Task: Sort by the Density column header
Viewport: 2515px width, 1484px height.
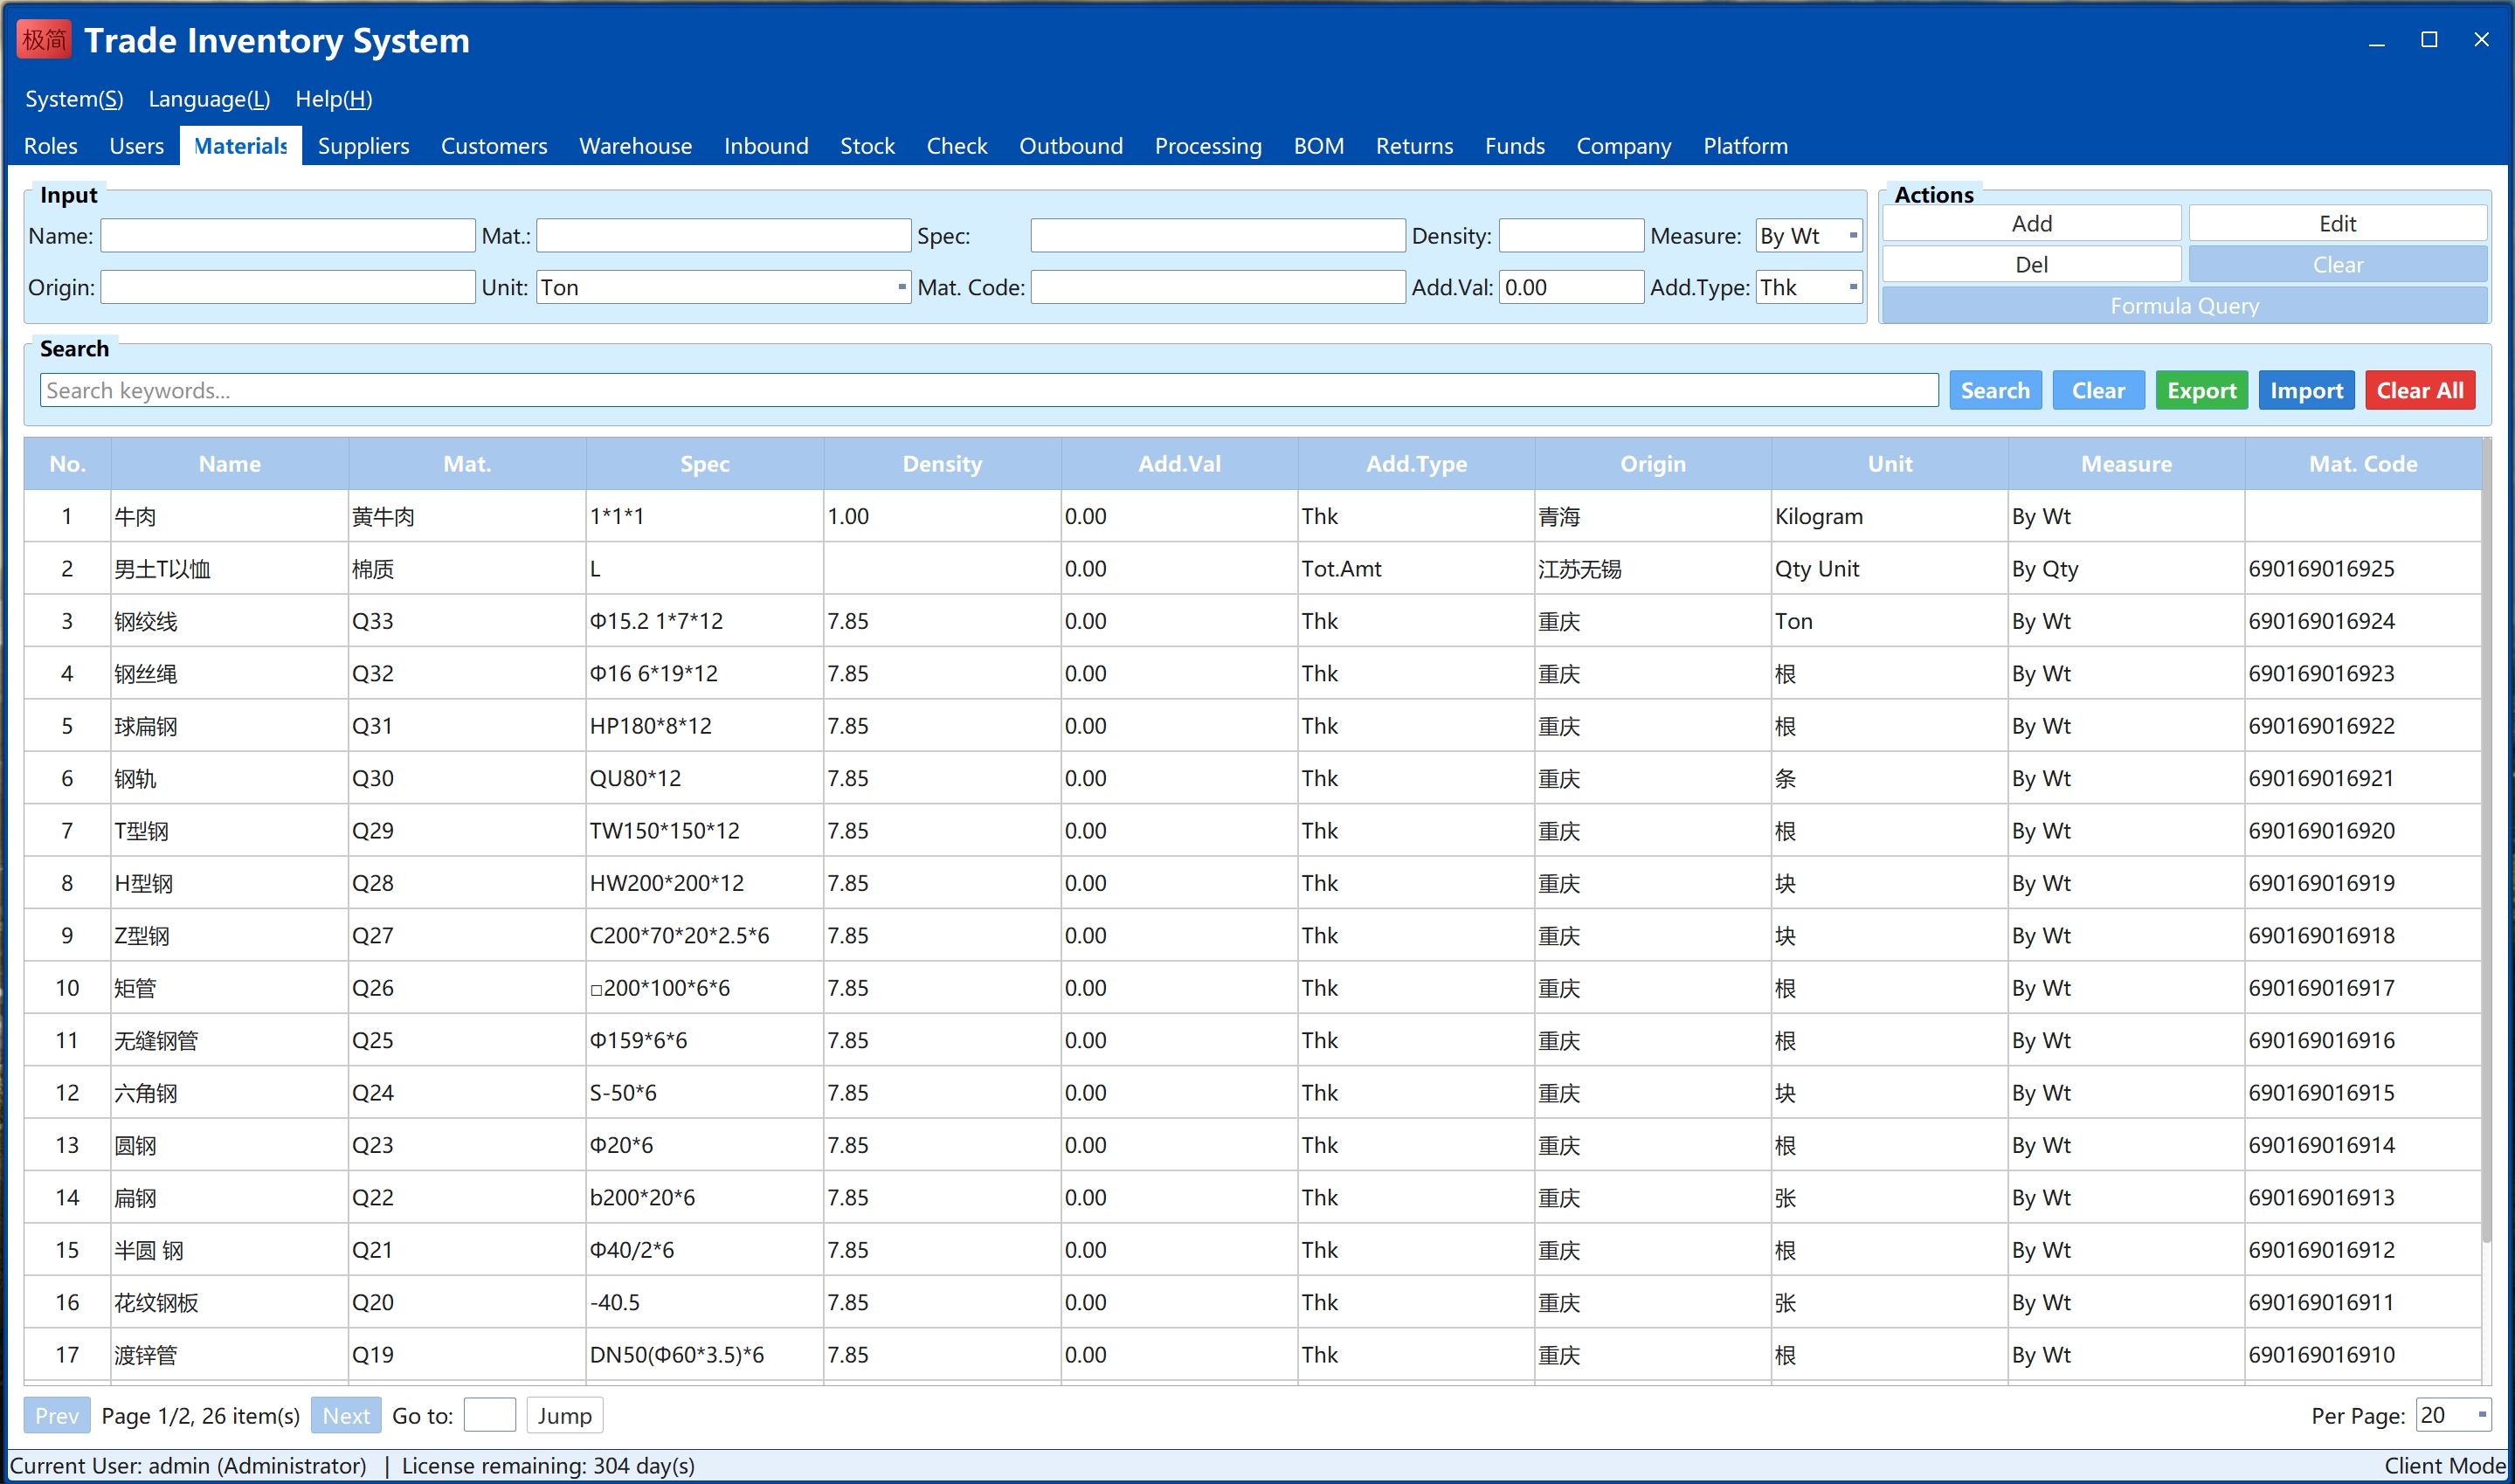Action: 942,464
